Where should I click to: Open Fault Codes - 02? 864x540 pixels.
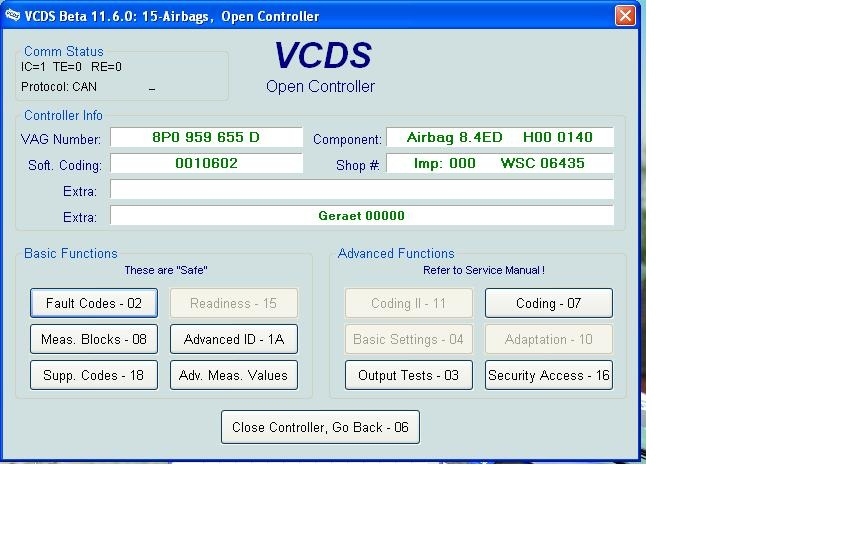pyautogui.click(x=94, y=303)
